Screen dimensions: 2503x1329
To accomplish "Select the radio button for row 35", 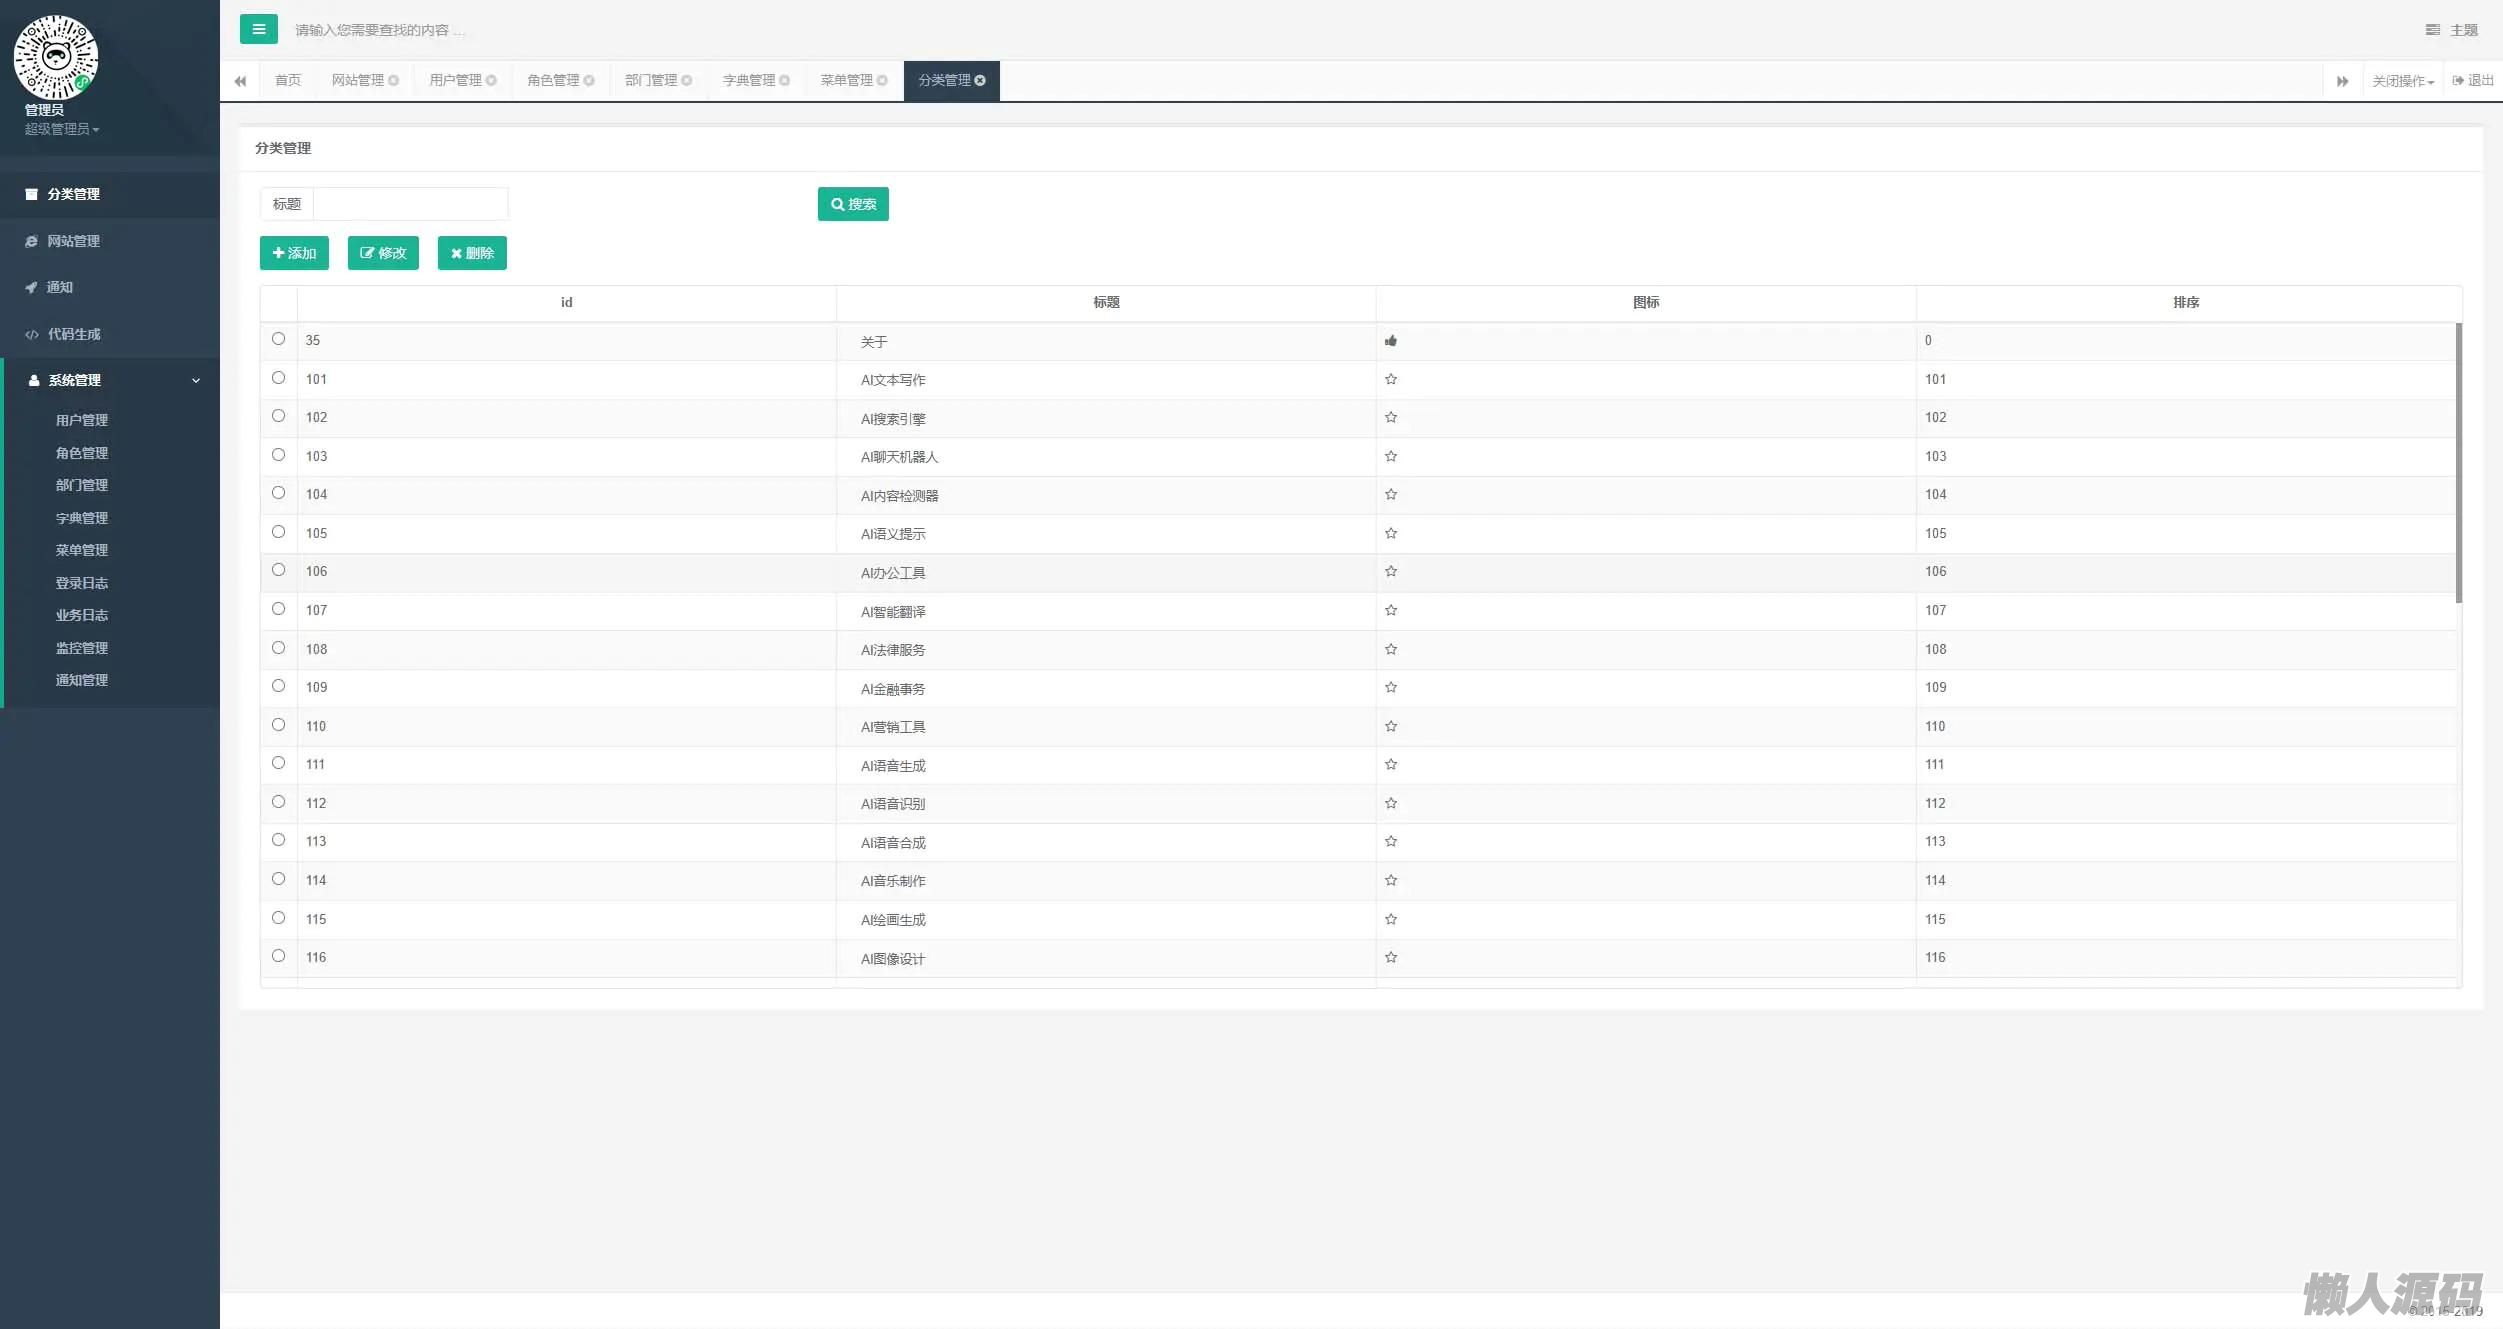I will (x=278, y=339).
